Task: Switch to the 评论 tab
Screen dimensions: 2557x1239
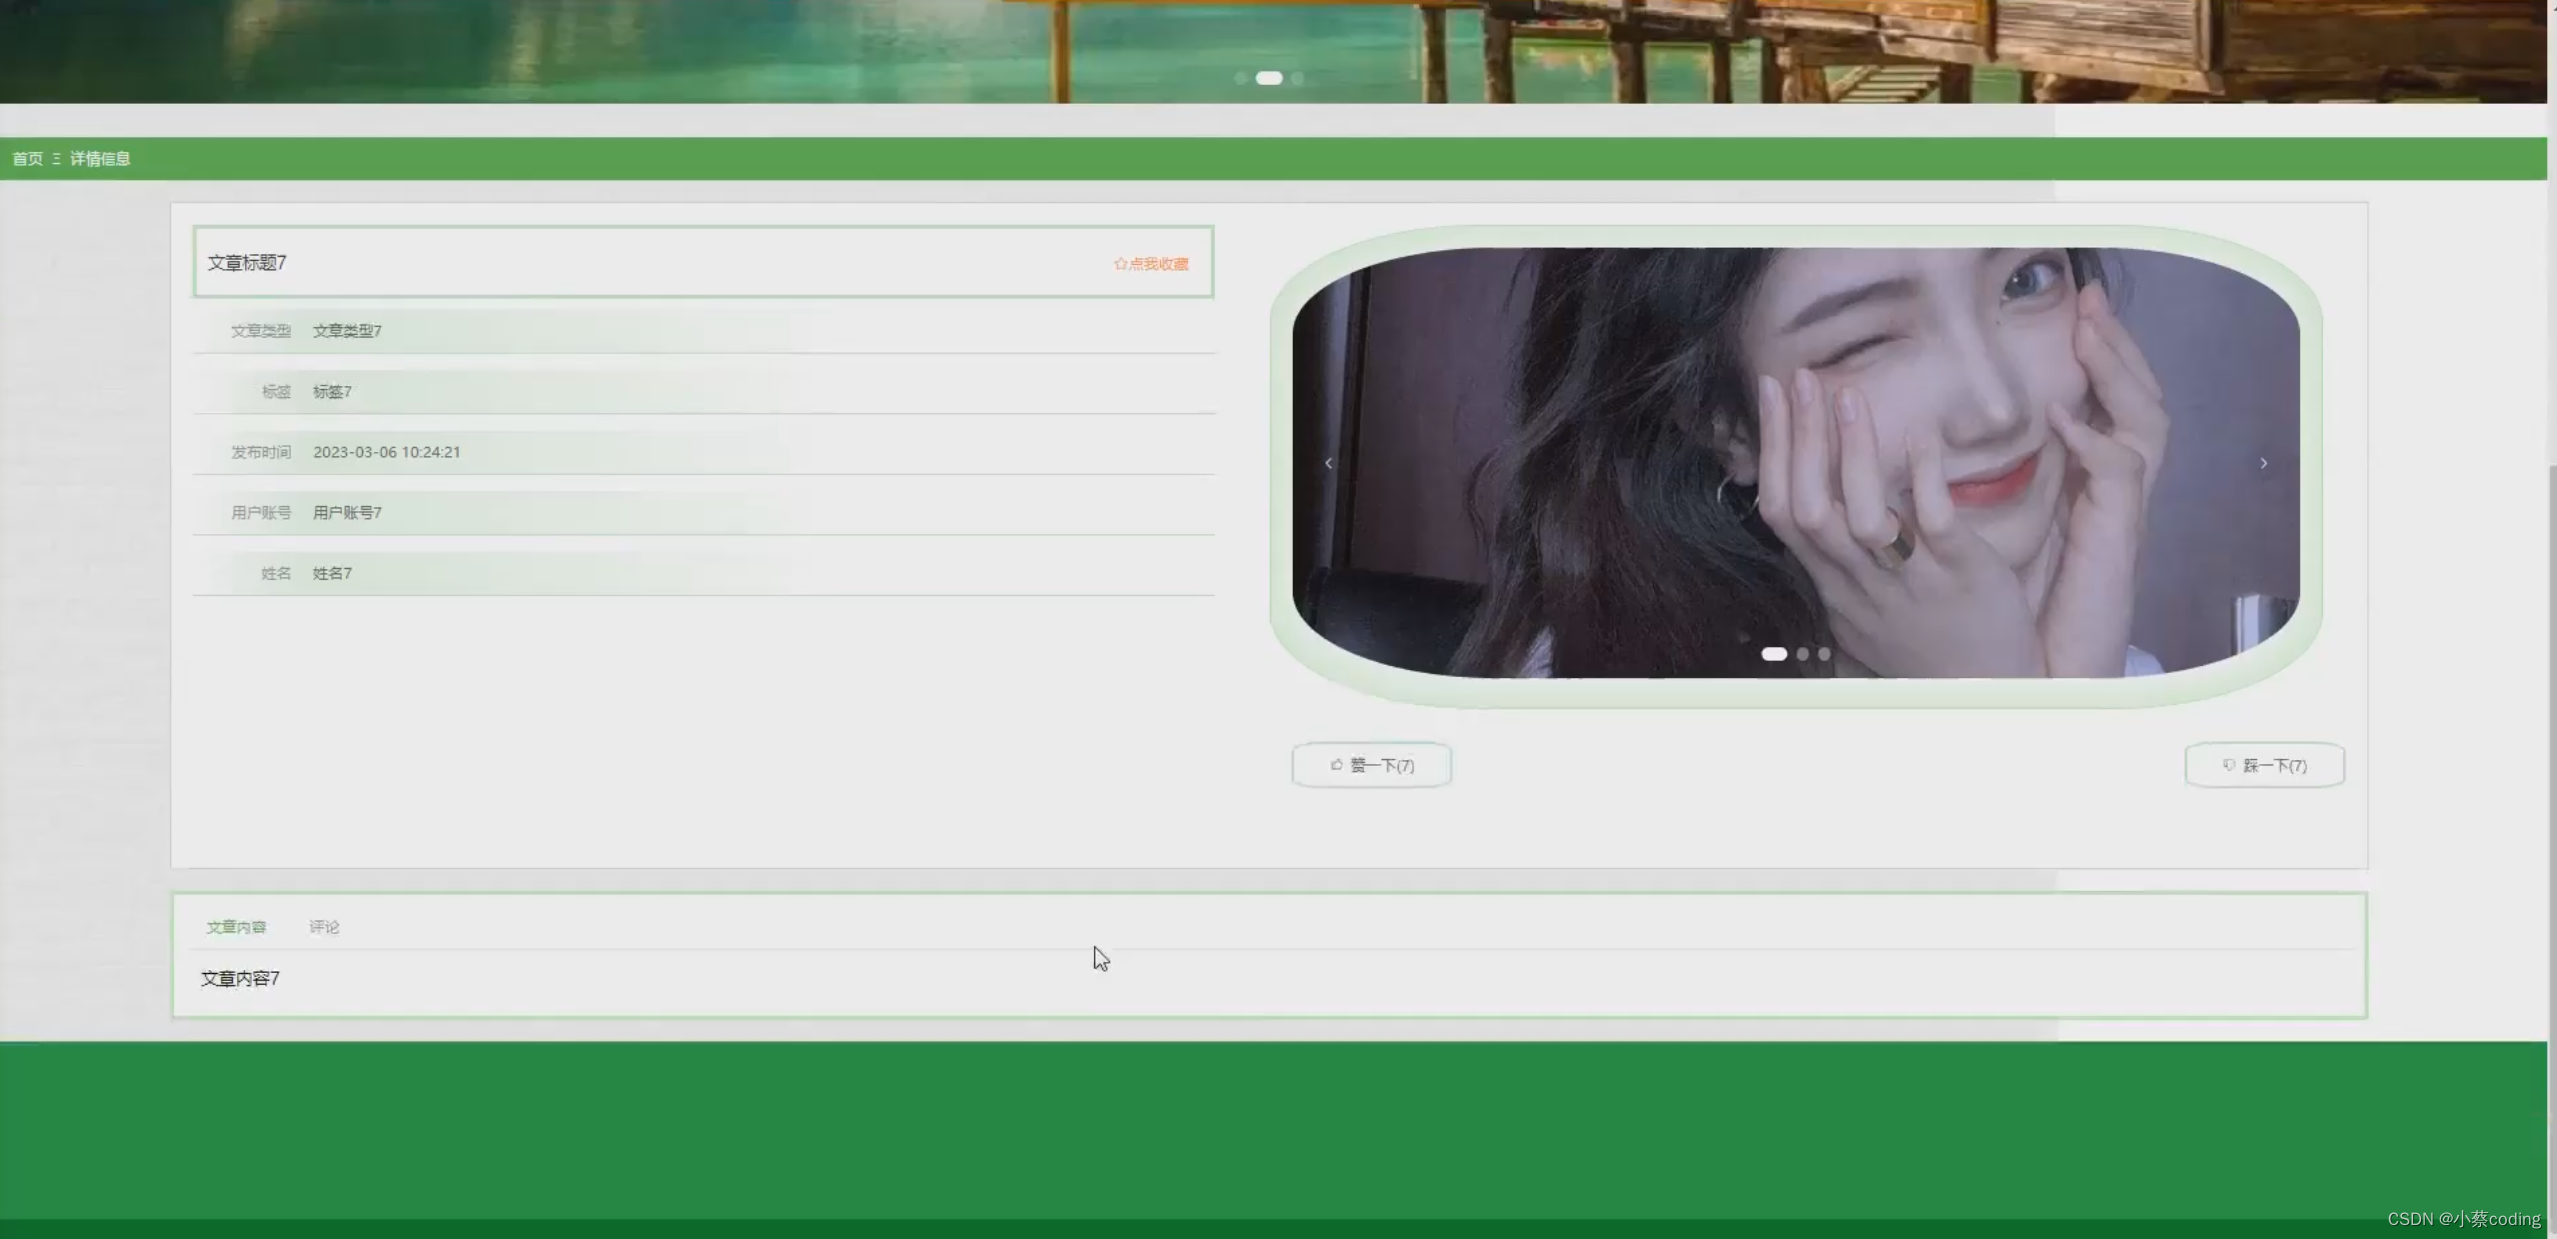Action: click(324, 927)
